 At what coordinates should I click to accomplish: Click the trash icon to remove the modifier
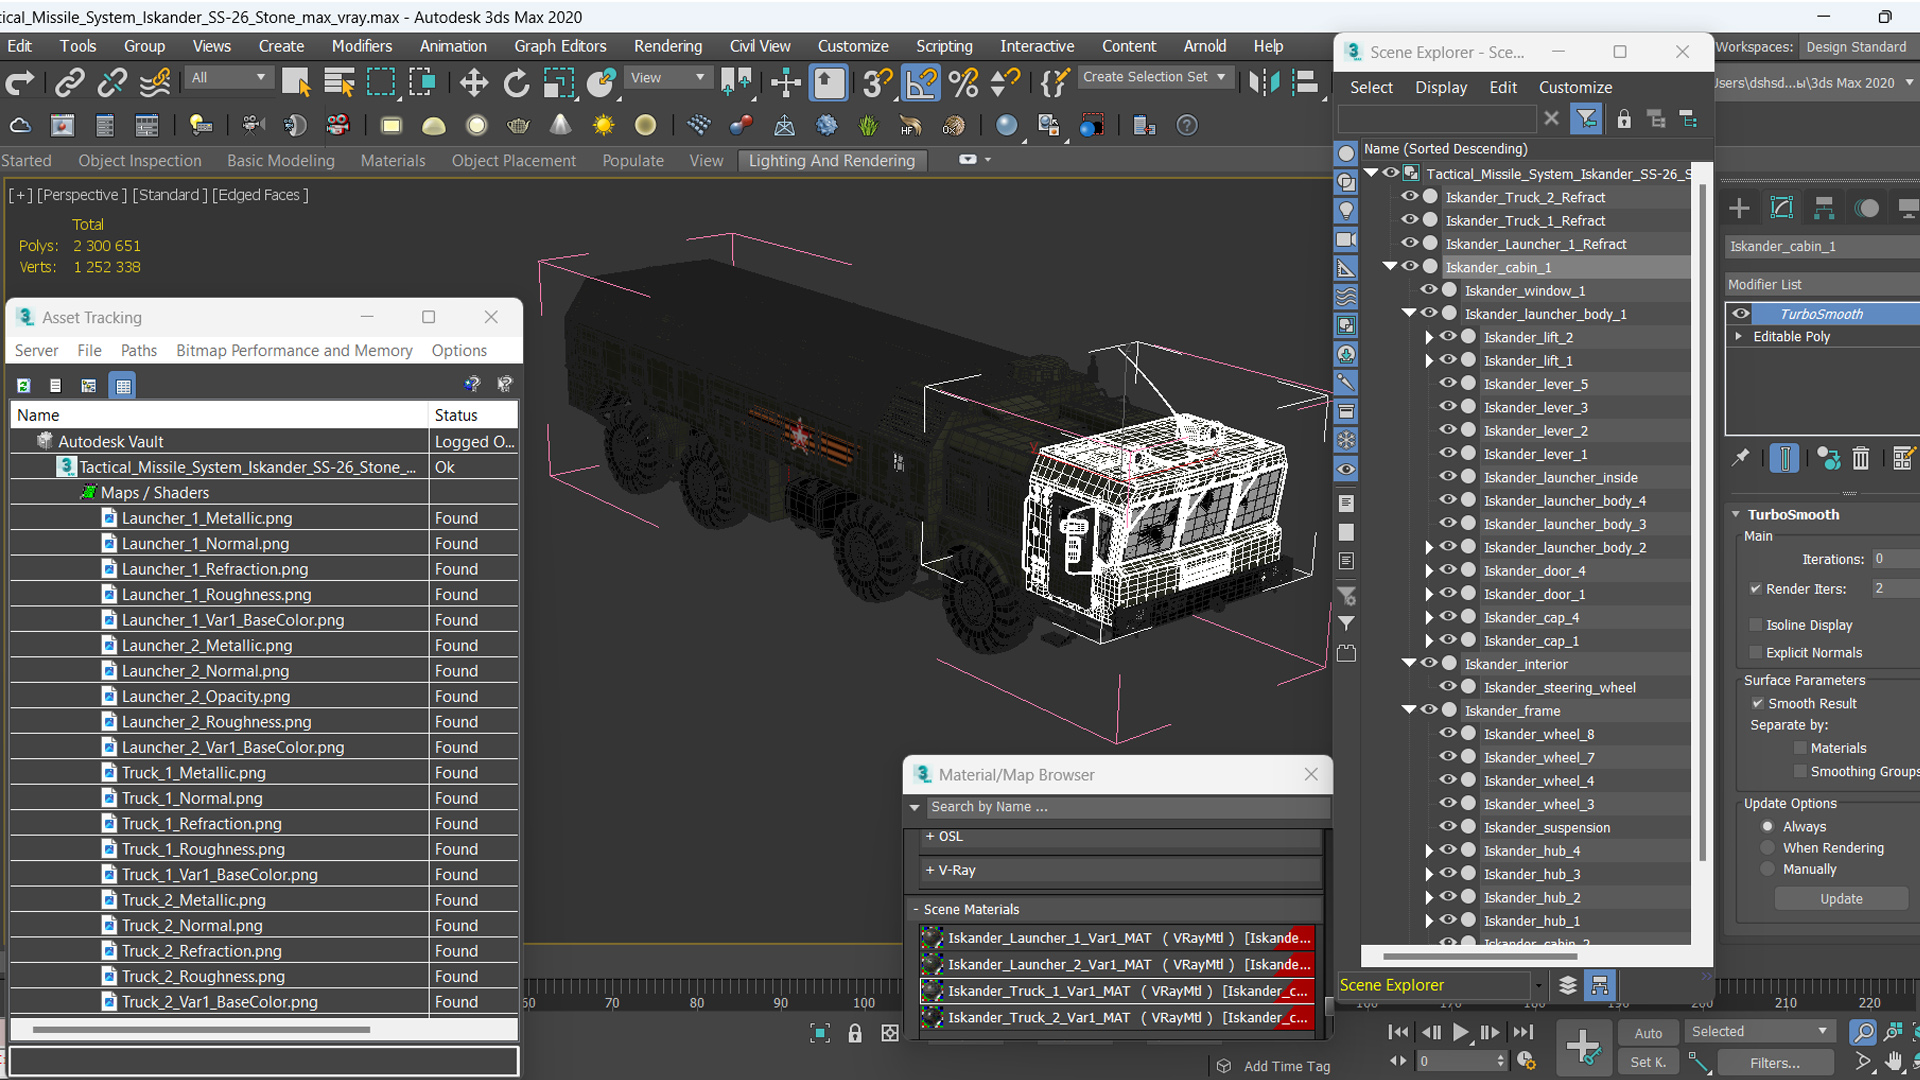pos(1860,458)
